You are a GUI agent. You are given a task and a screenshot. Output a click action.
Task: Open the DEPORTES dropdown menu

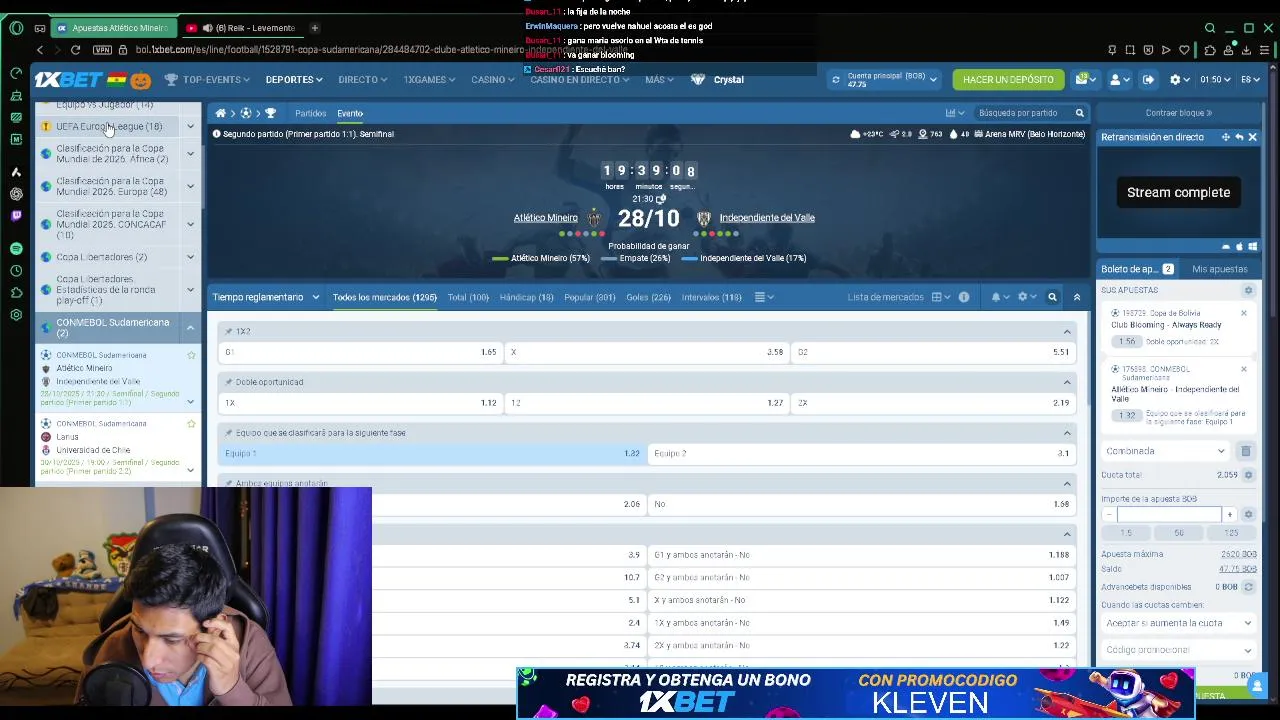293,79
